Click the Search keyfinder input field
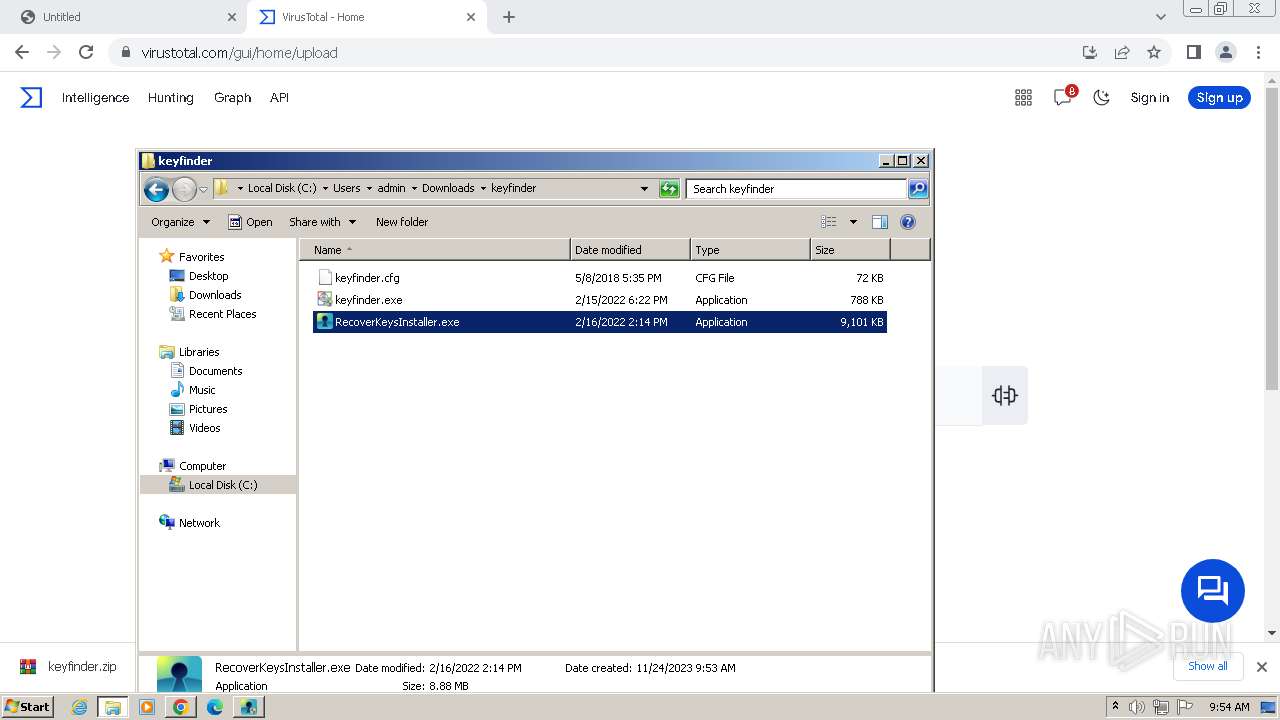Screen dimensions: 1280x720 pyautogui.click(x=796, y=189)
